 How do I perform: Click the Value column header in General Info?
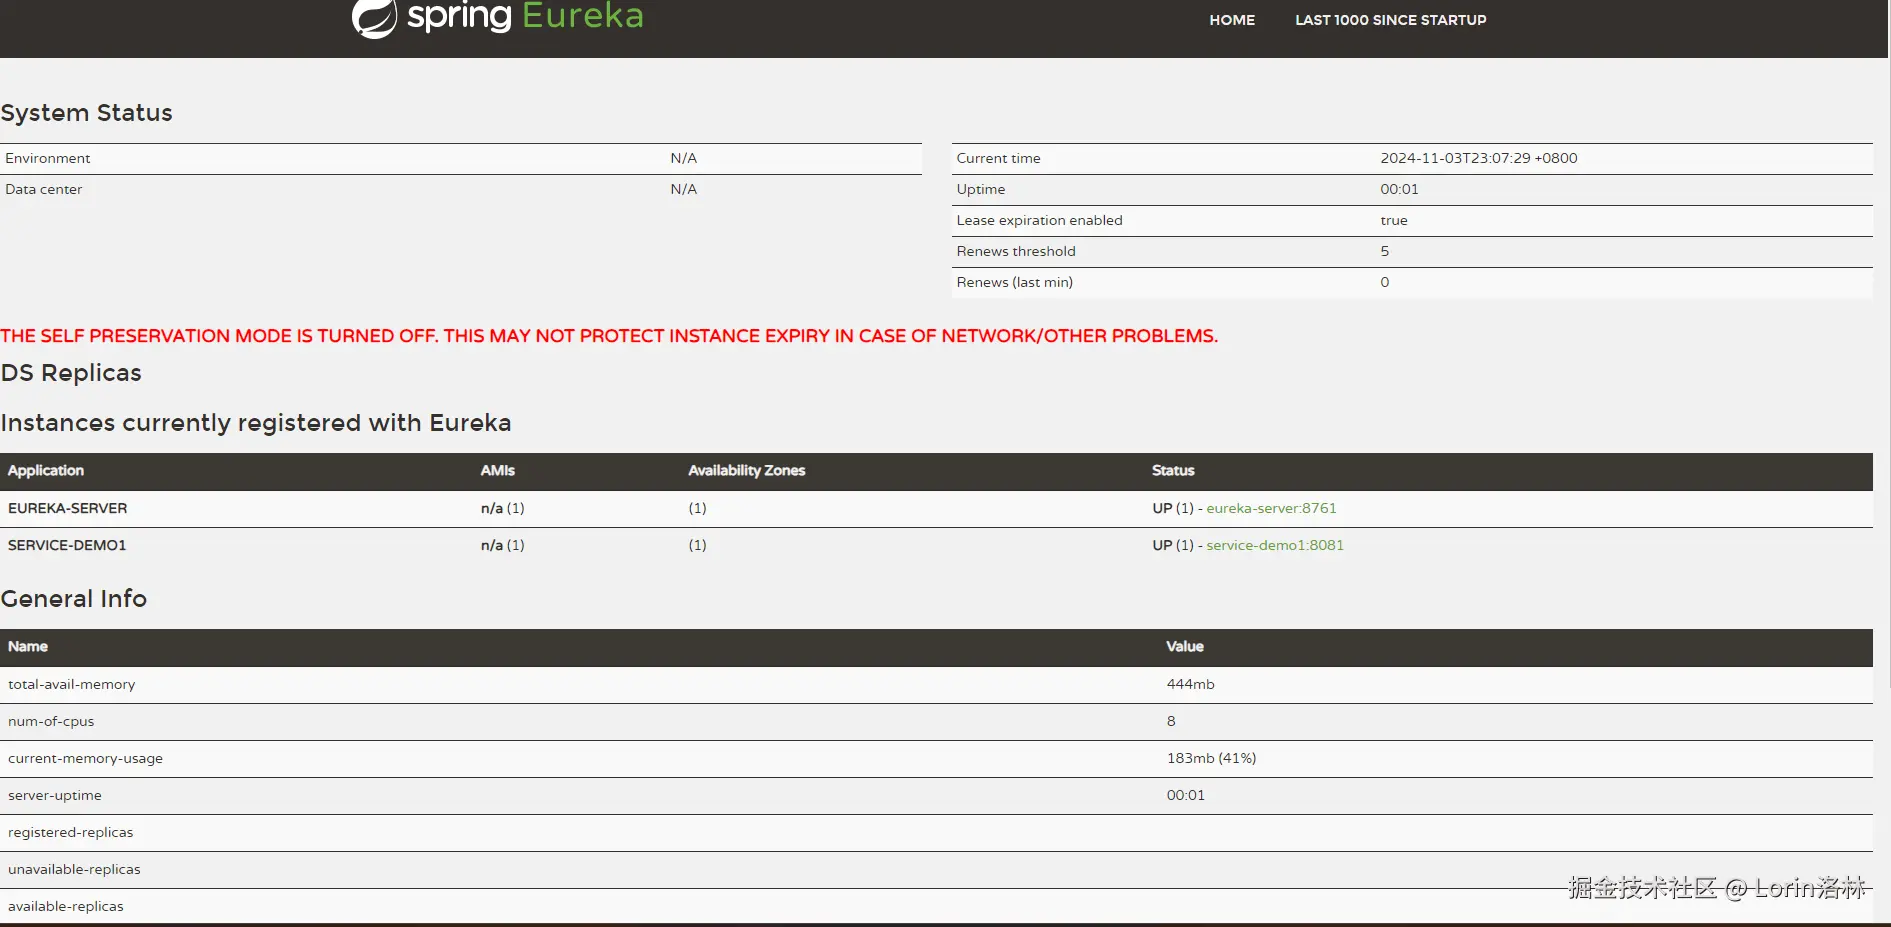[x=1185, y=647]
